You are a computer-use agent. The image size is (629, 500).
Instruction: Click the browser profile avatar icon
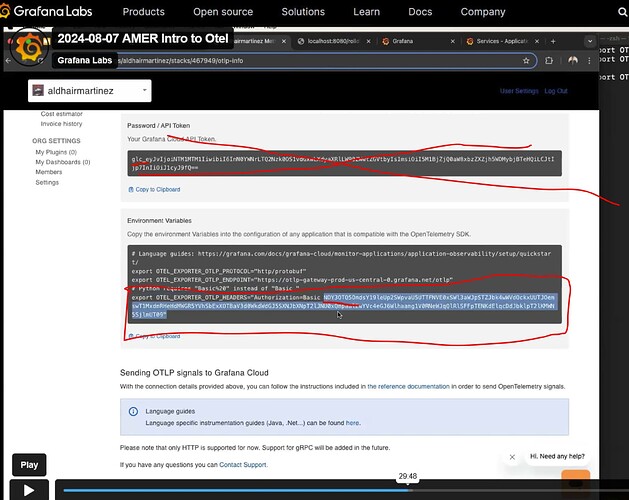(573, 61)
